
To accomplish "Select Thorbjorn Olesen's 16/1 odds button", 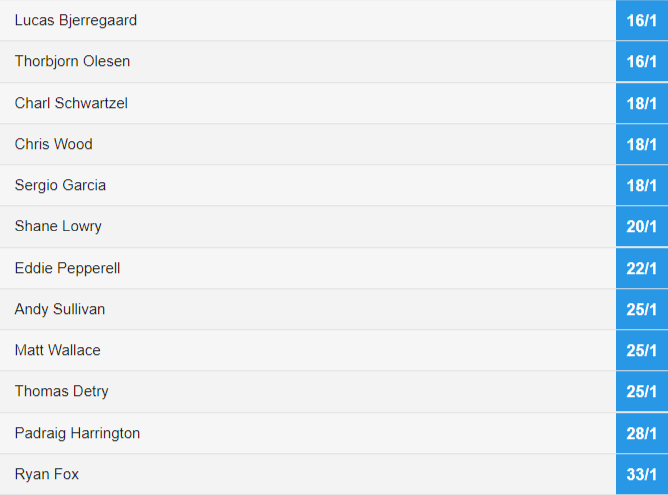I will click(x=642, y=61).
